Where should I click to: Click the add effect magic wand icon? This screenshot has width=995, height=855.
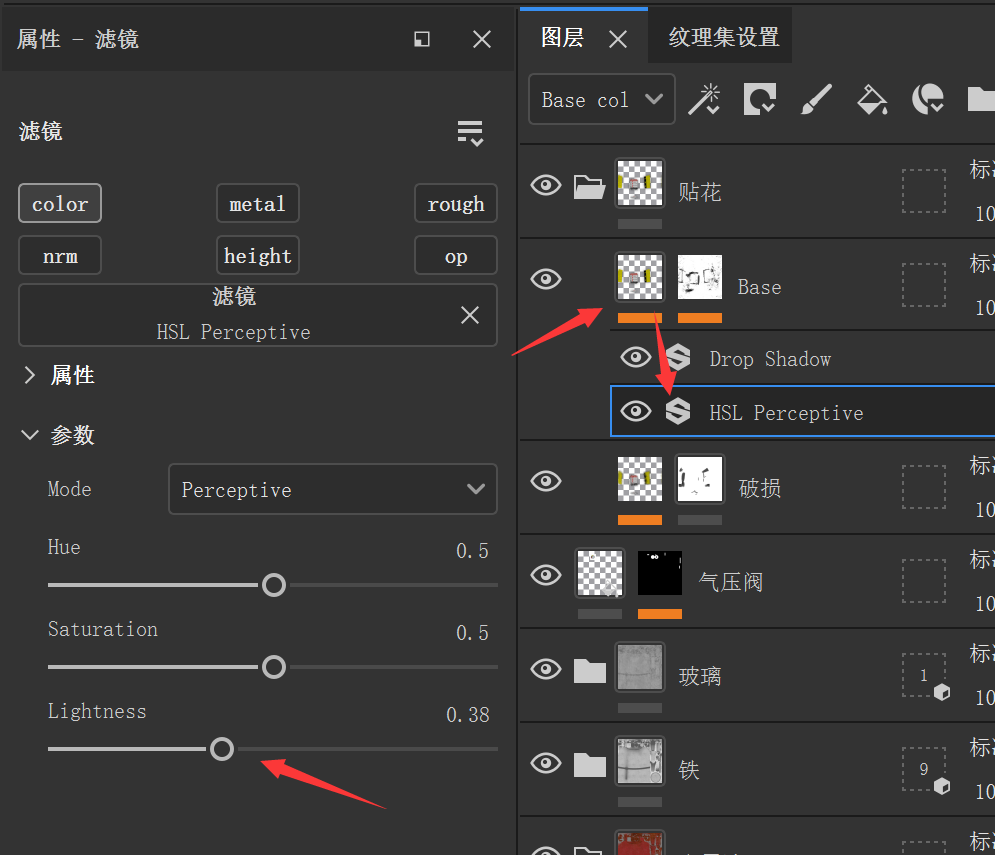pyautogui.click(x=704, y=99)
